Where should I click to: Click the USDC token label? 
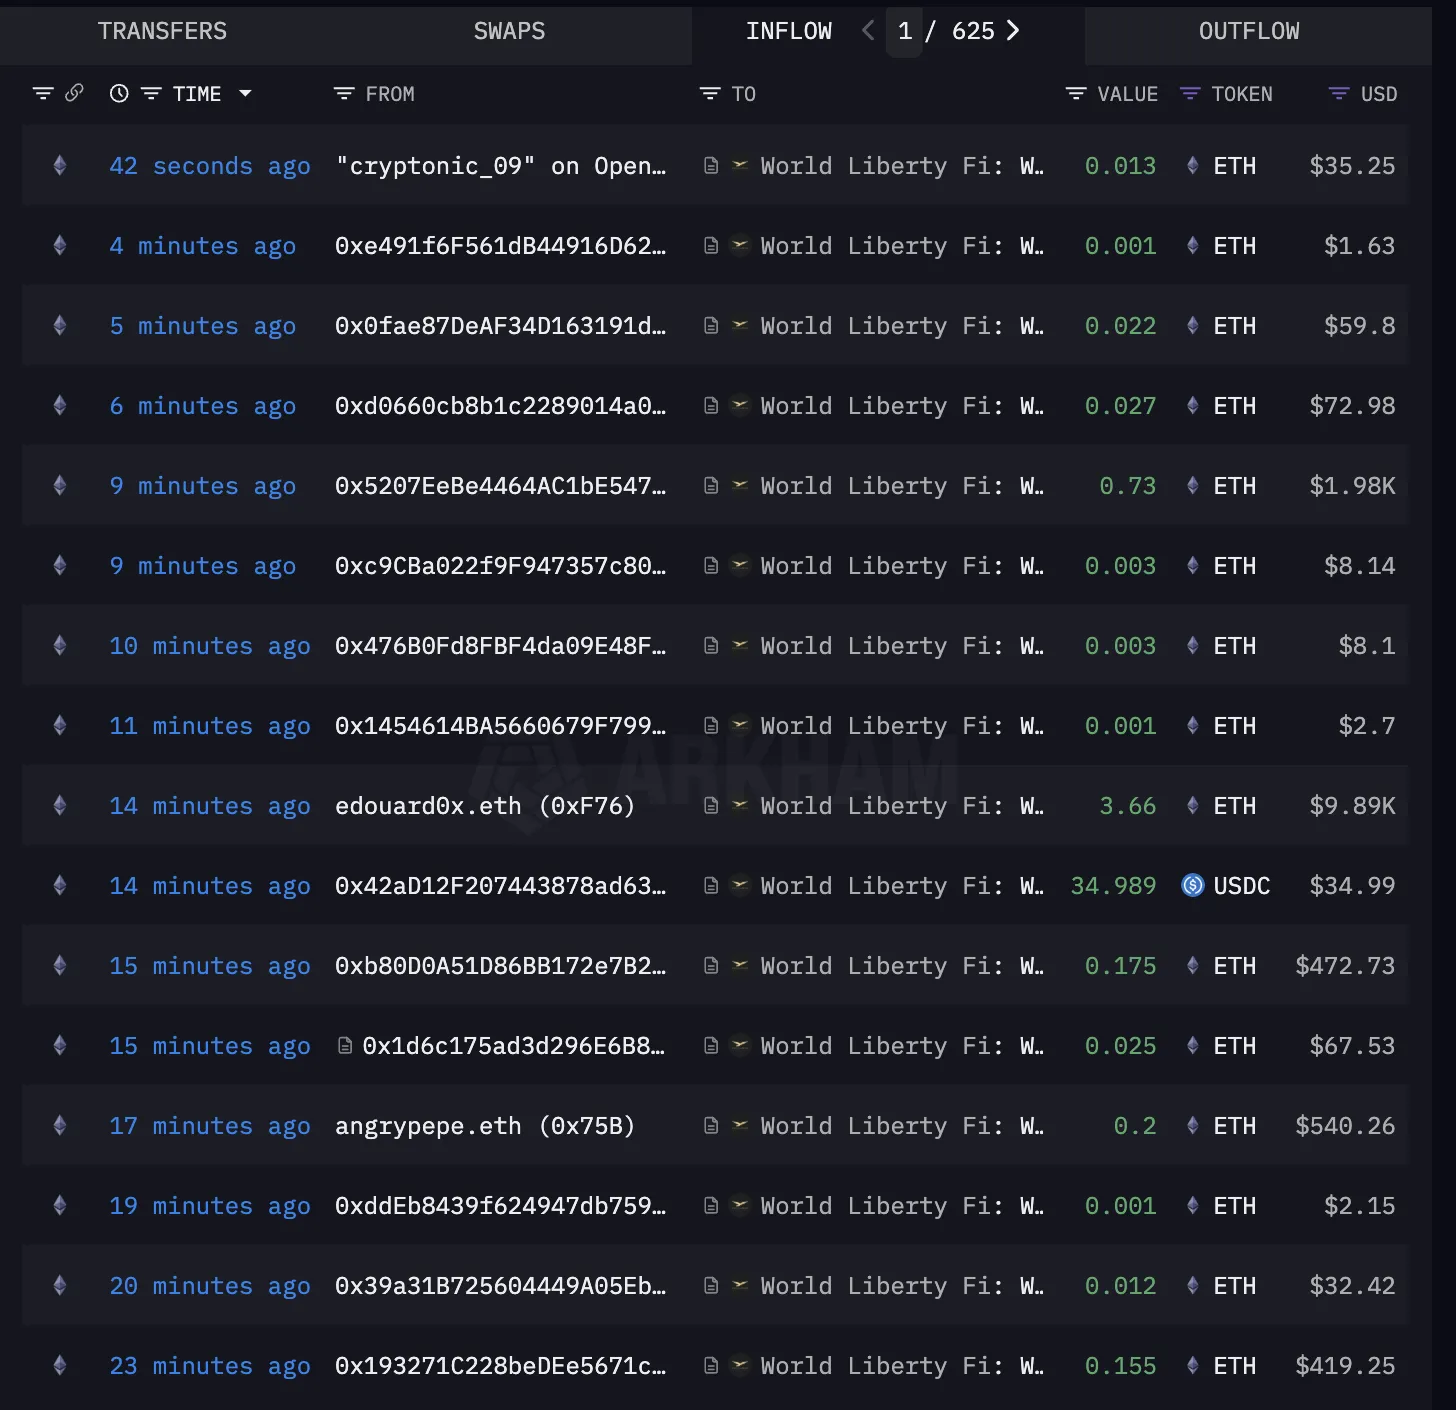pyautogui.click(x=1241, y=886)
